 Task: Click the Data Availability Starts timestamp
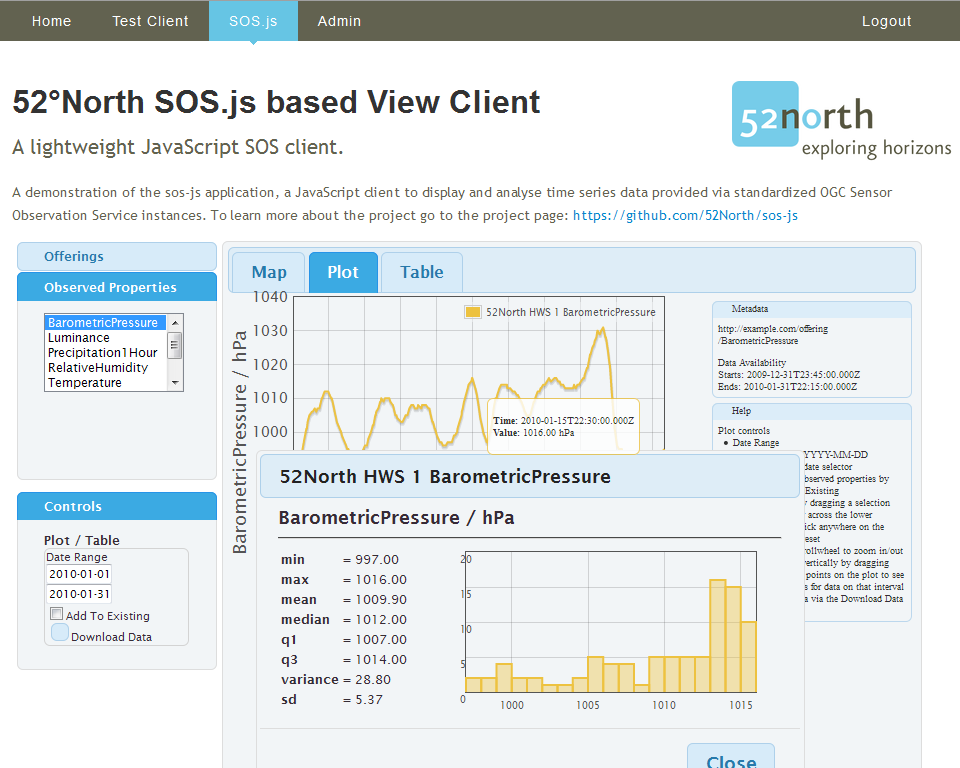(x=789, y=375)
